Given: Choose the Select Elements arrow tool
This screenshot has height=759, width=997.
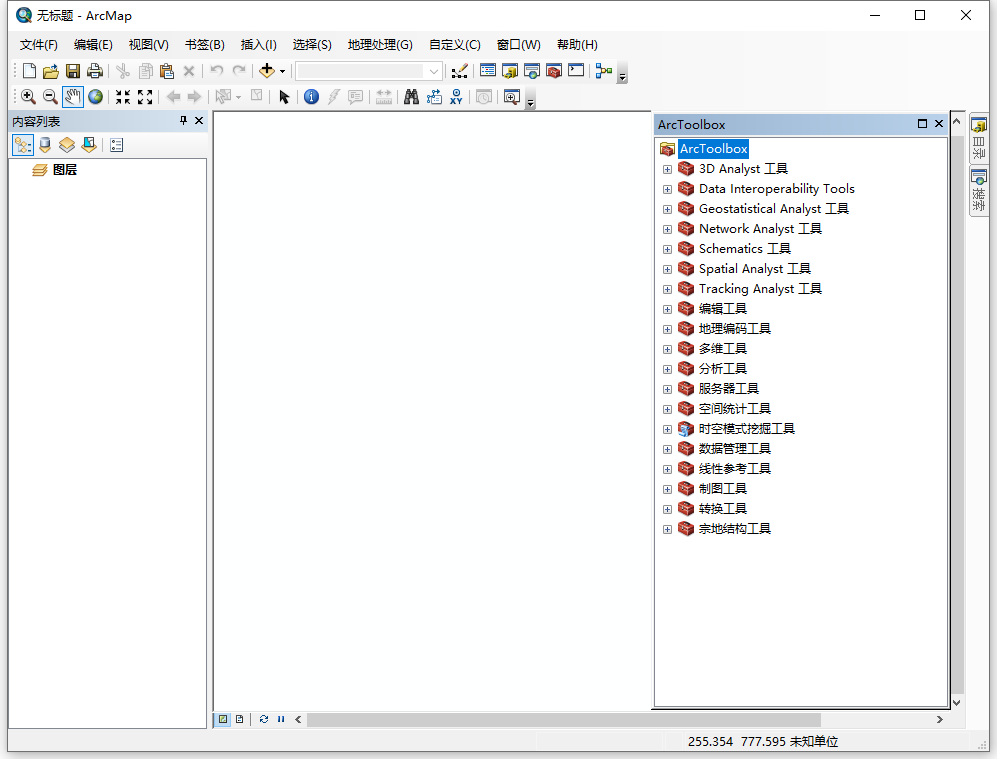Looking at the screenshot, I should click(284, 97).
